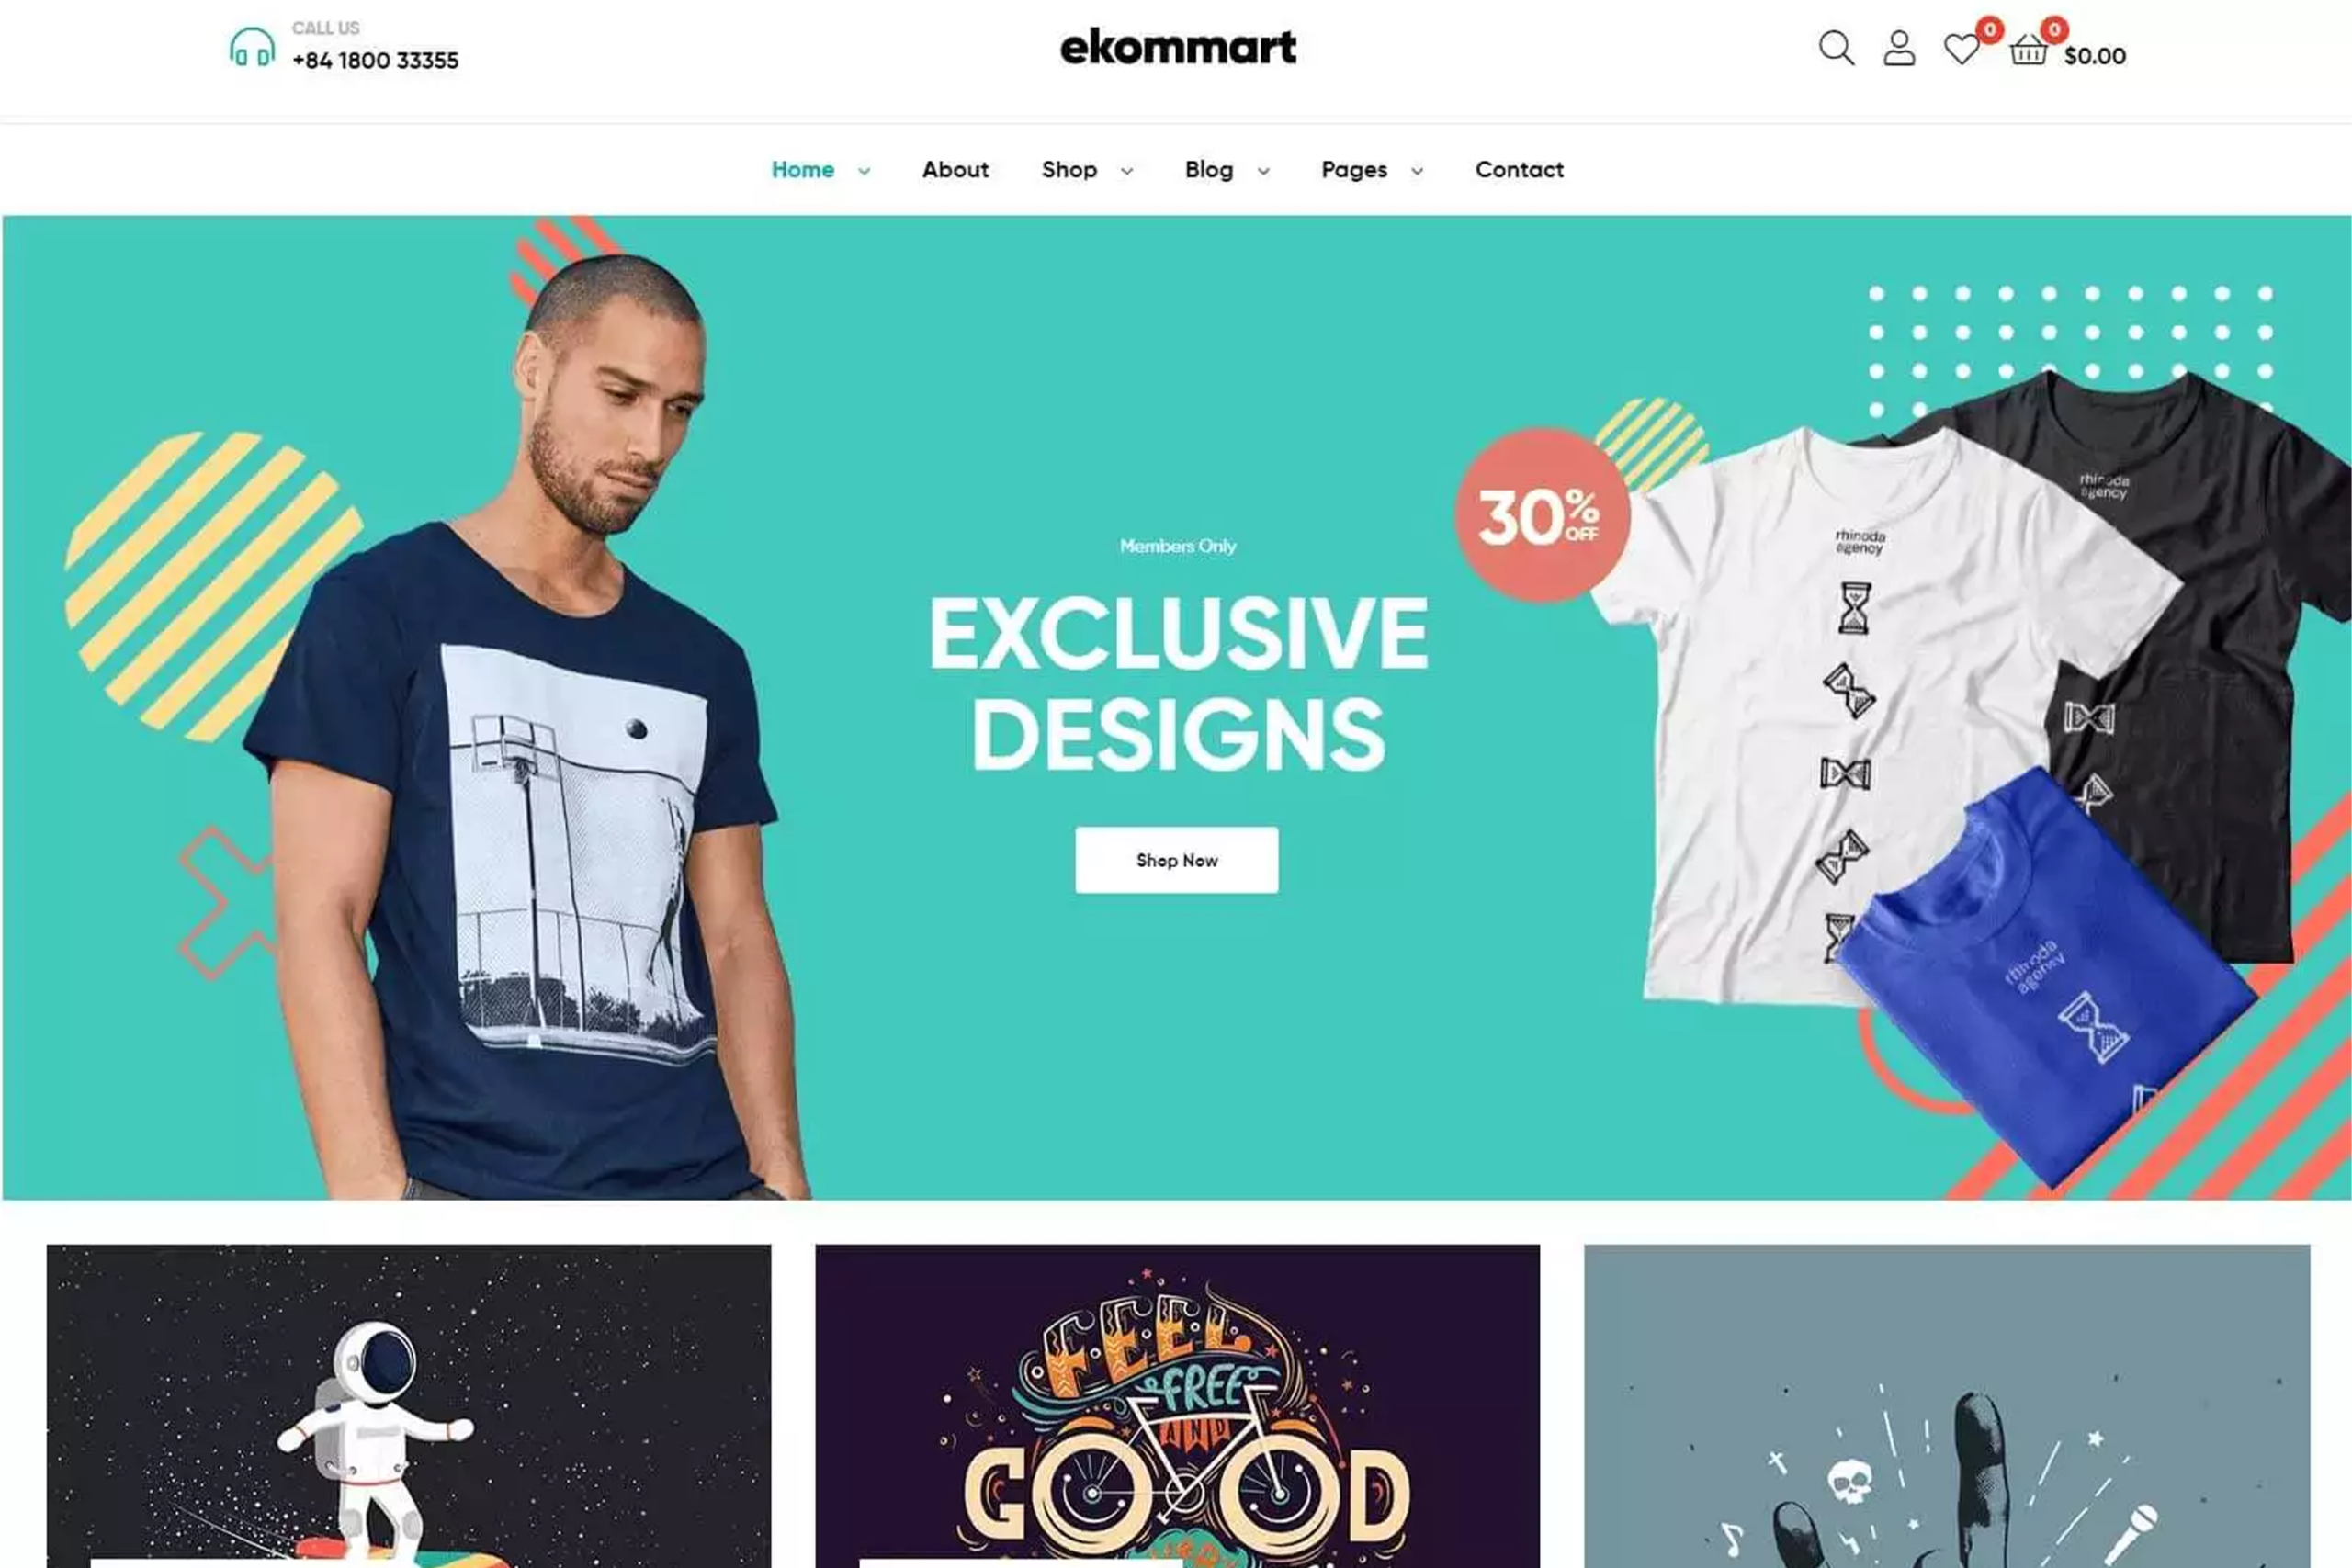The image size is (2352, 1568).
Task: Click the +84 1800 33355 phone number
Action: [375, 61]
